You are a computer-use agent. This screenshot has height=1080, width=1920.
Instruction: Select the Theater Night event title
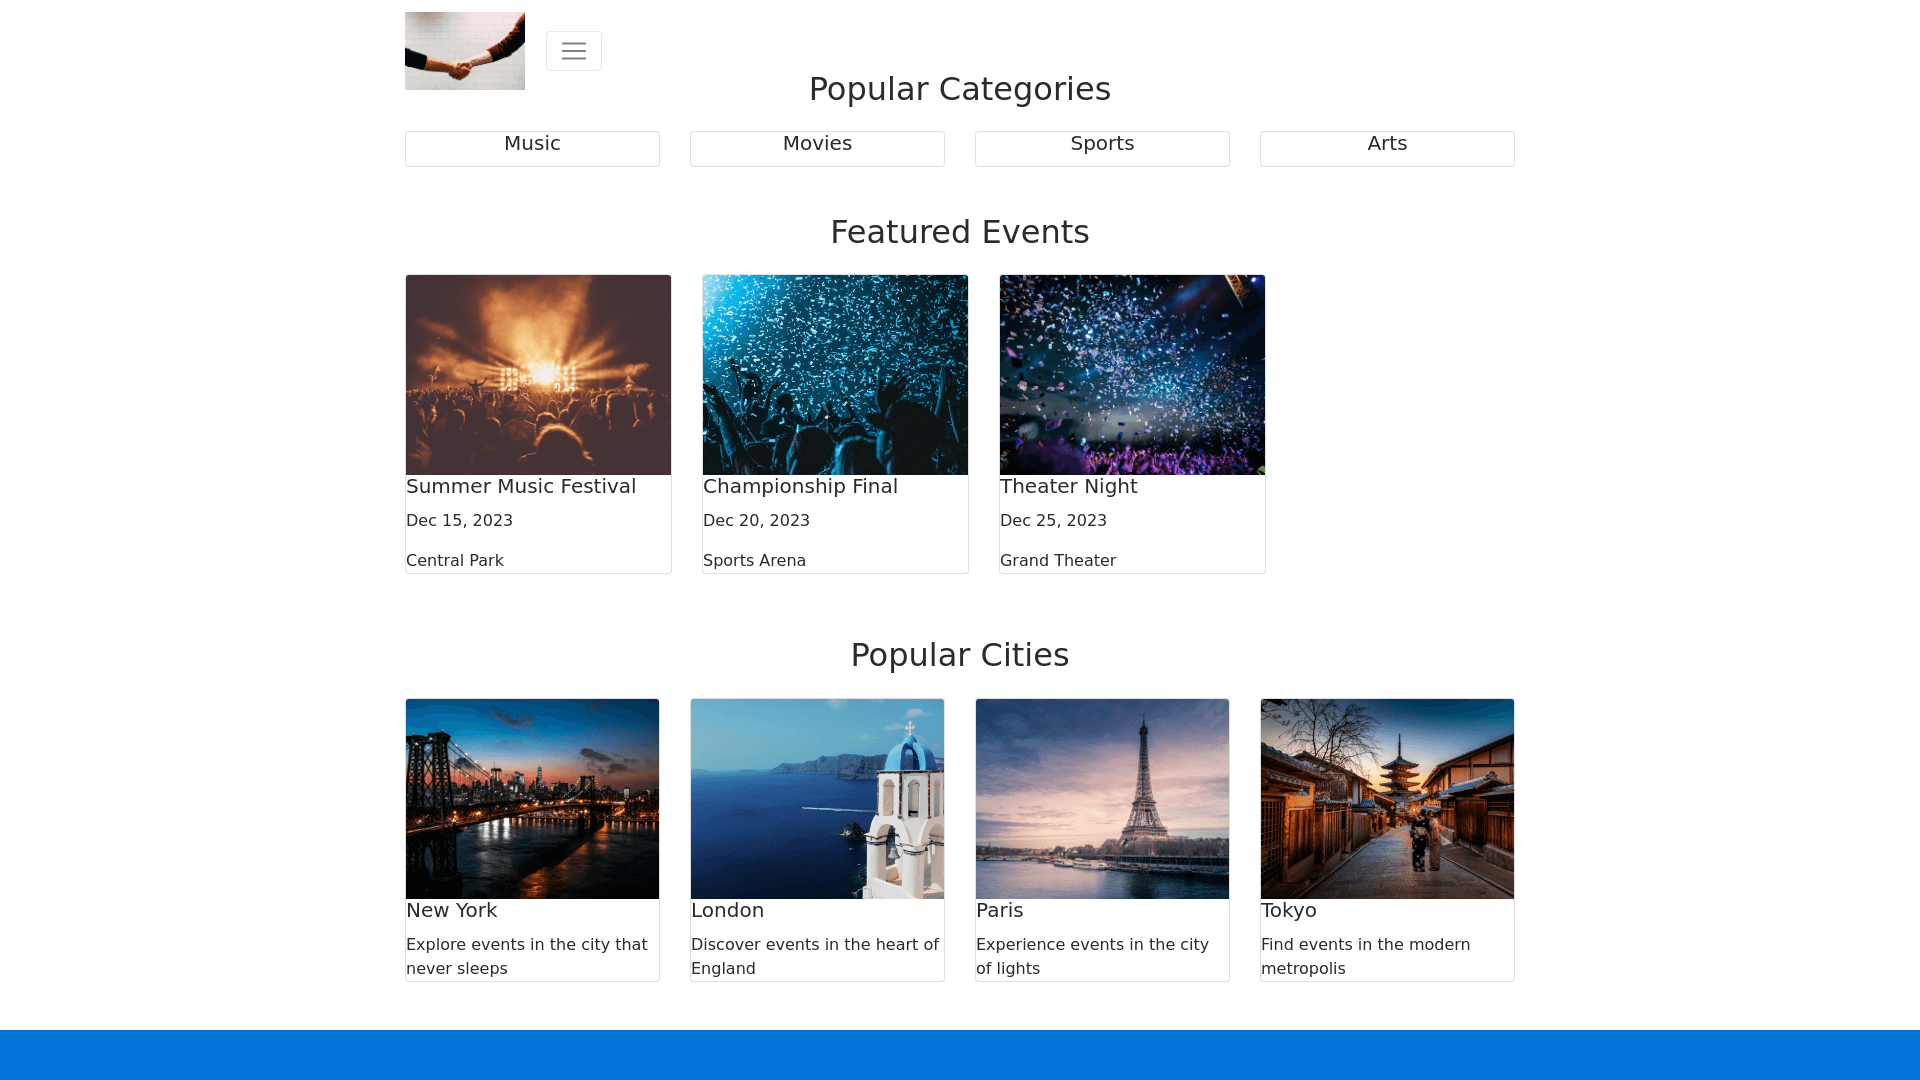1068,487
